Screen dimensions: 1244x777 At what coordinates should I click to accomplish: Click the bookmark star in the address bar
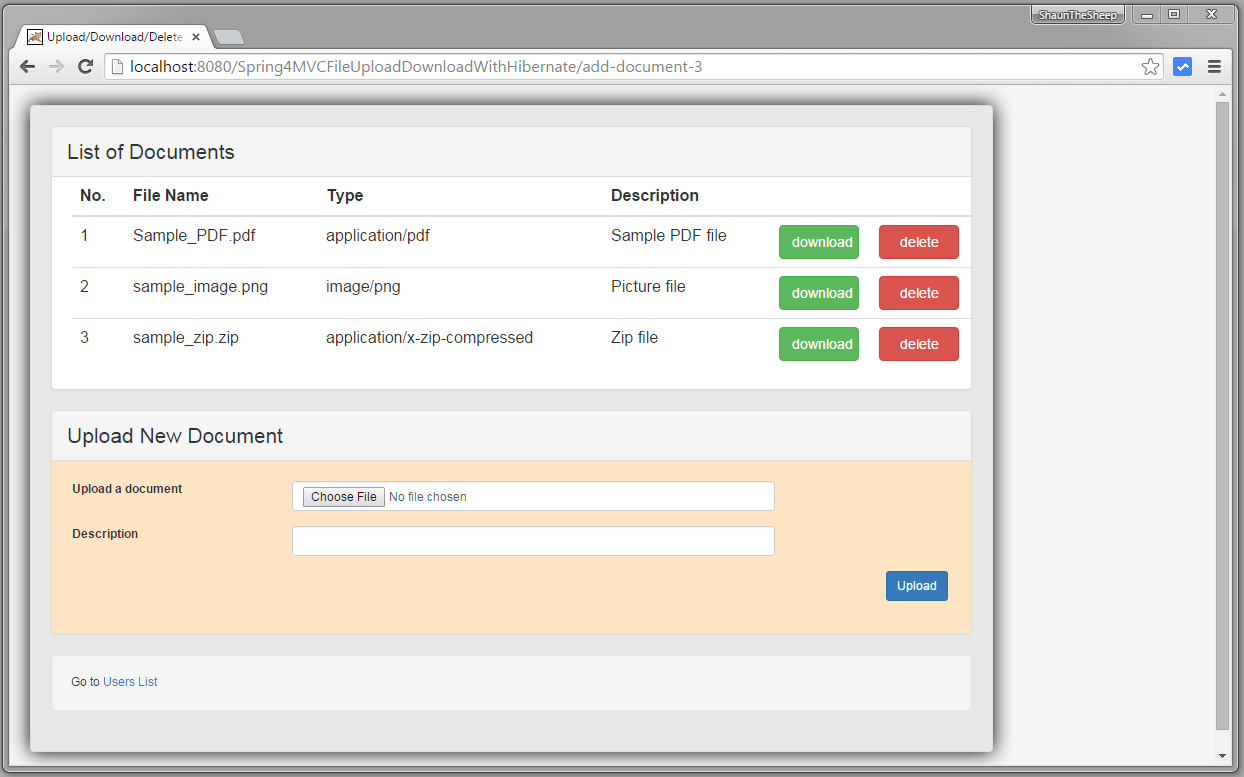pyautogui.click(x=1150, y=66)
